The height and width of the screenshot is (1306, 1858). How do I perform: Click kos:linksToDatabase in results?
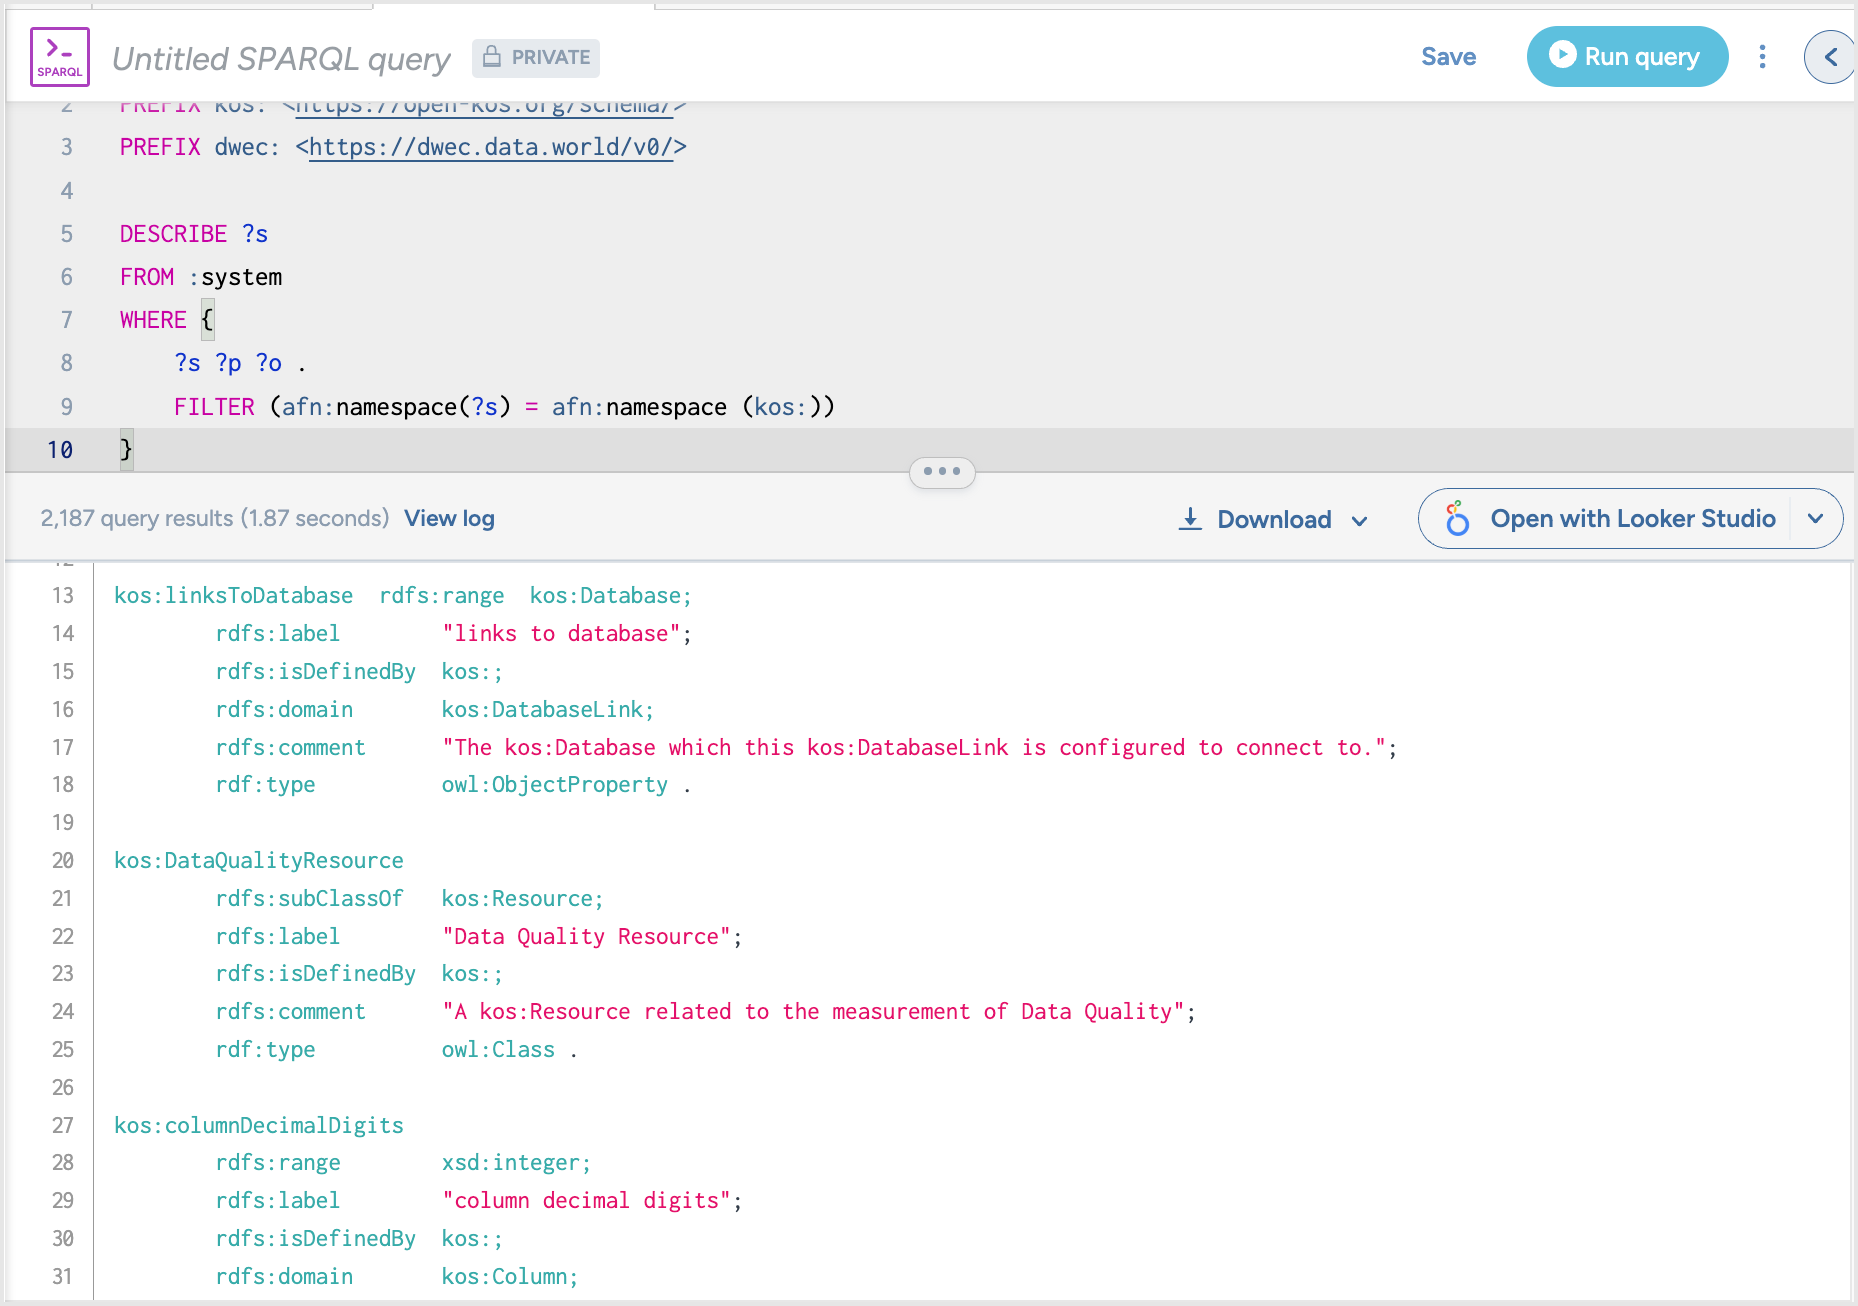coord(233,595)
